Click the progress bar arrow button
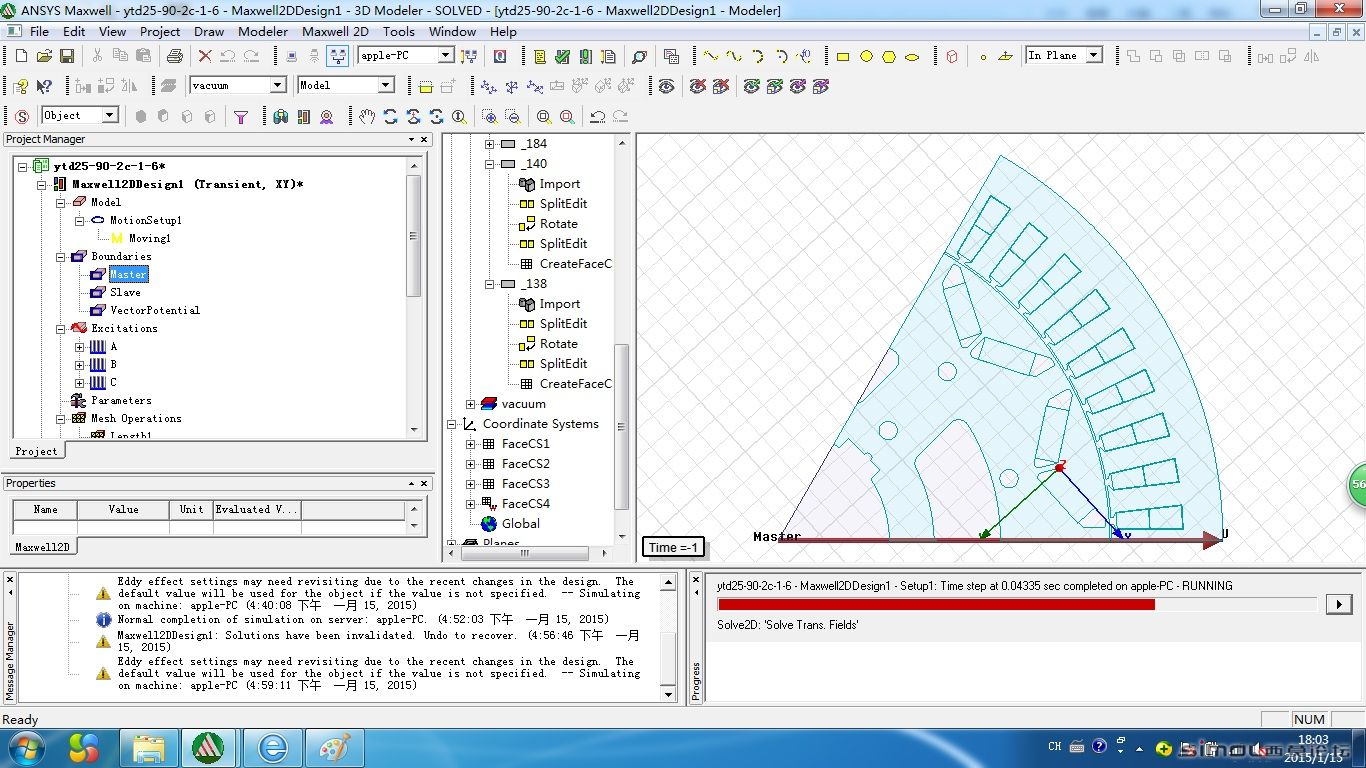1366x768 pixels. [1338, 604]
